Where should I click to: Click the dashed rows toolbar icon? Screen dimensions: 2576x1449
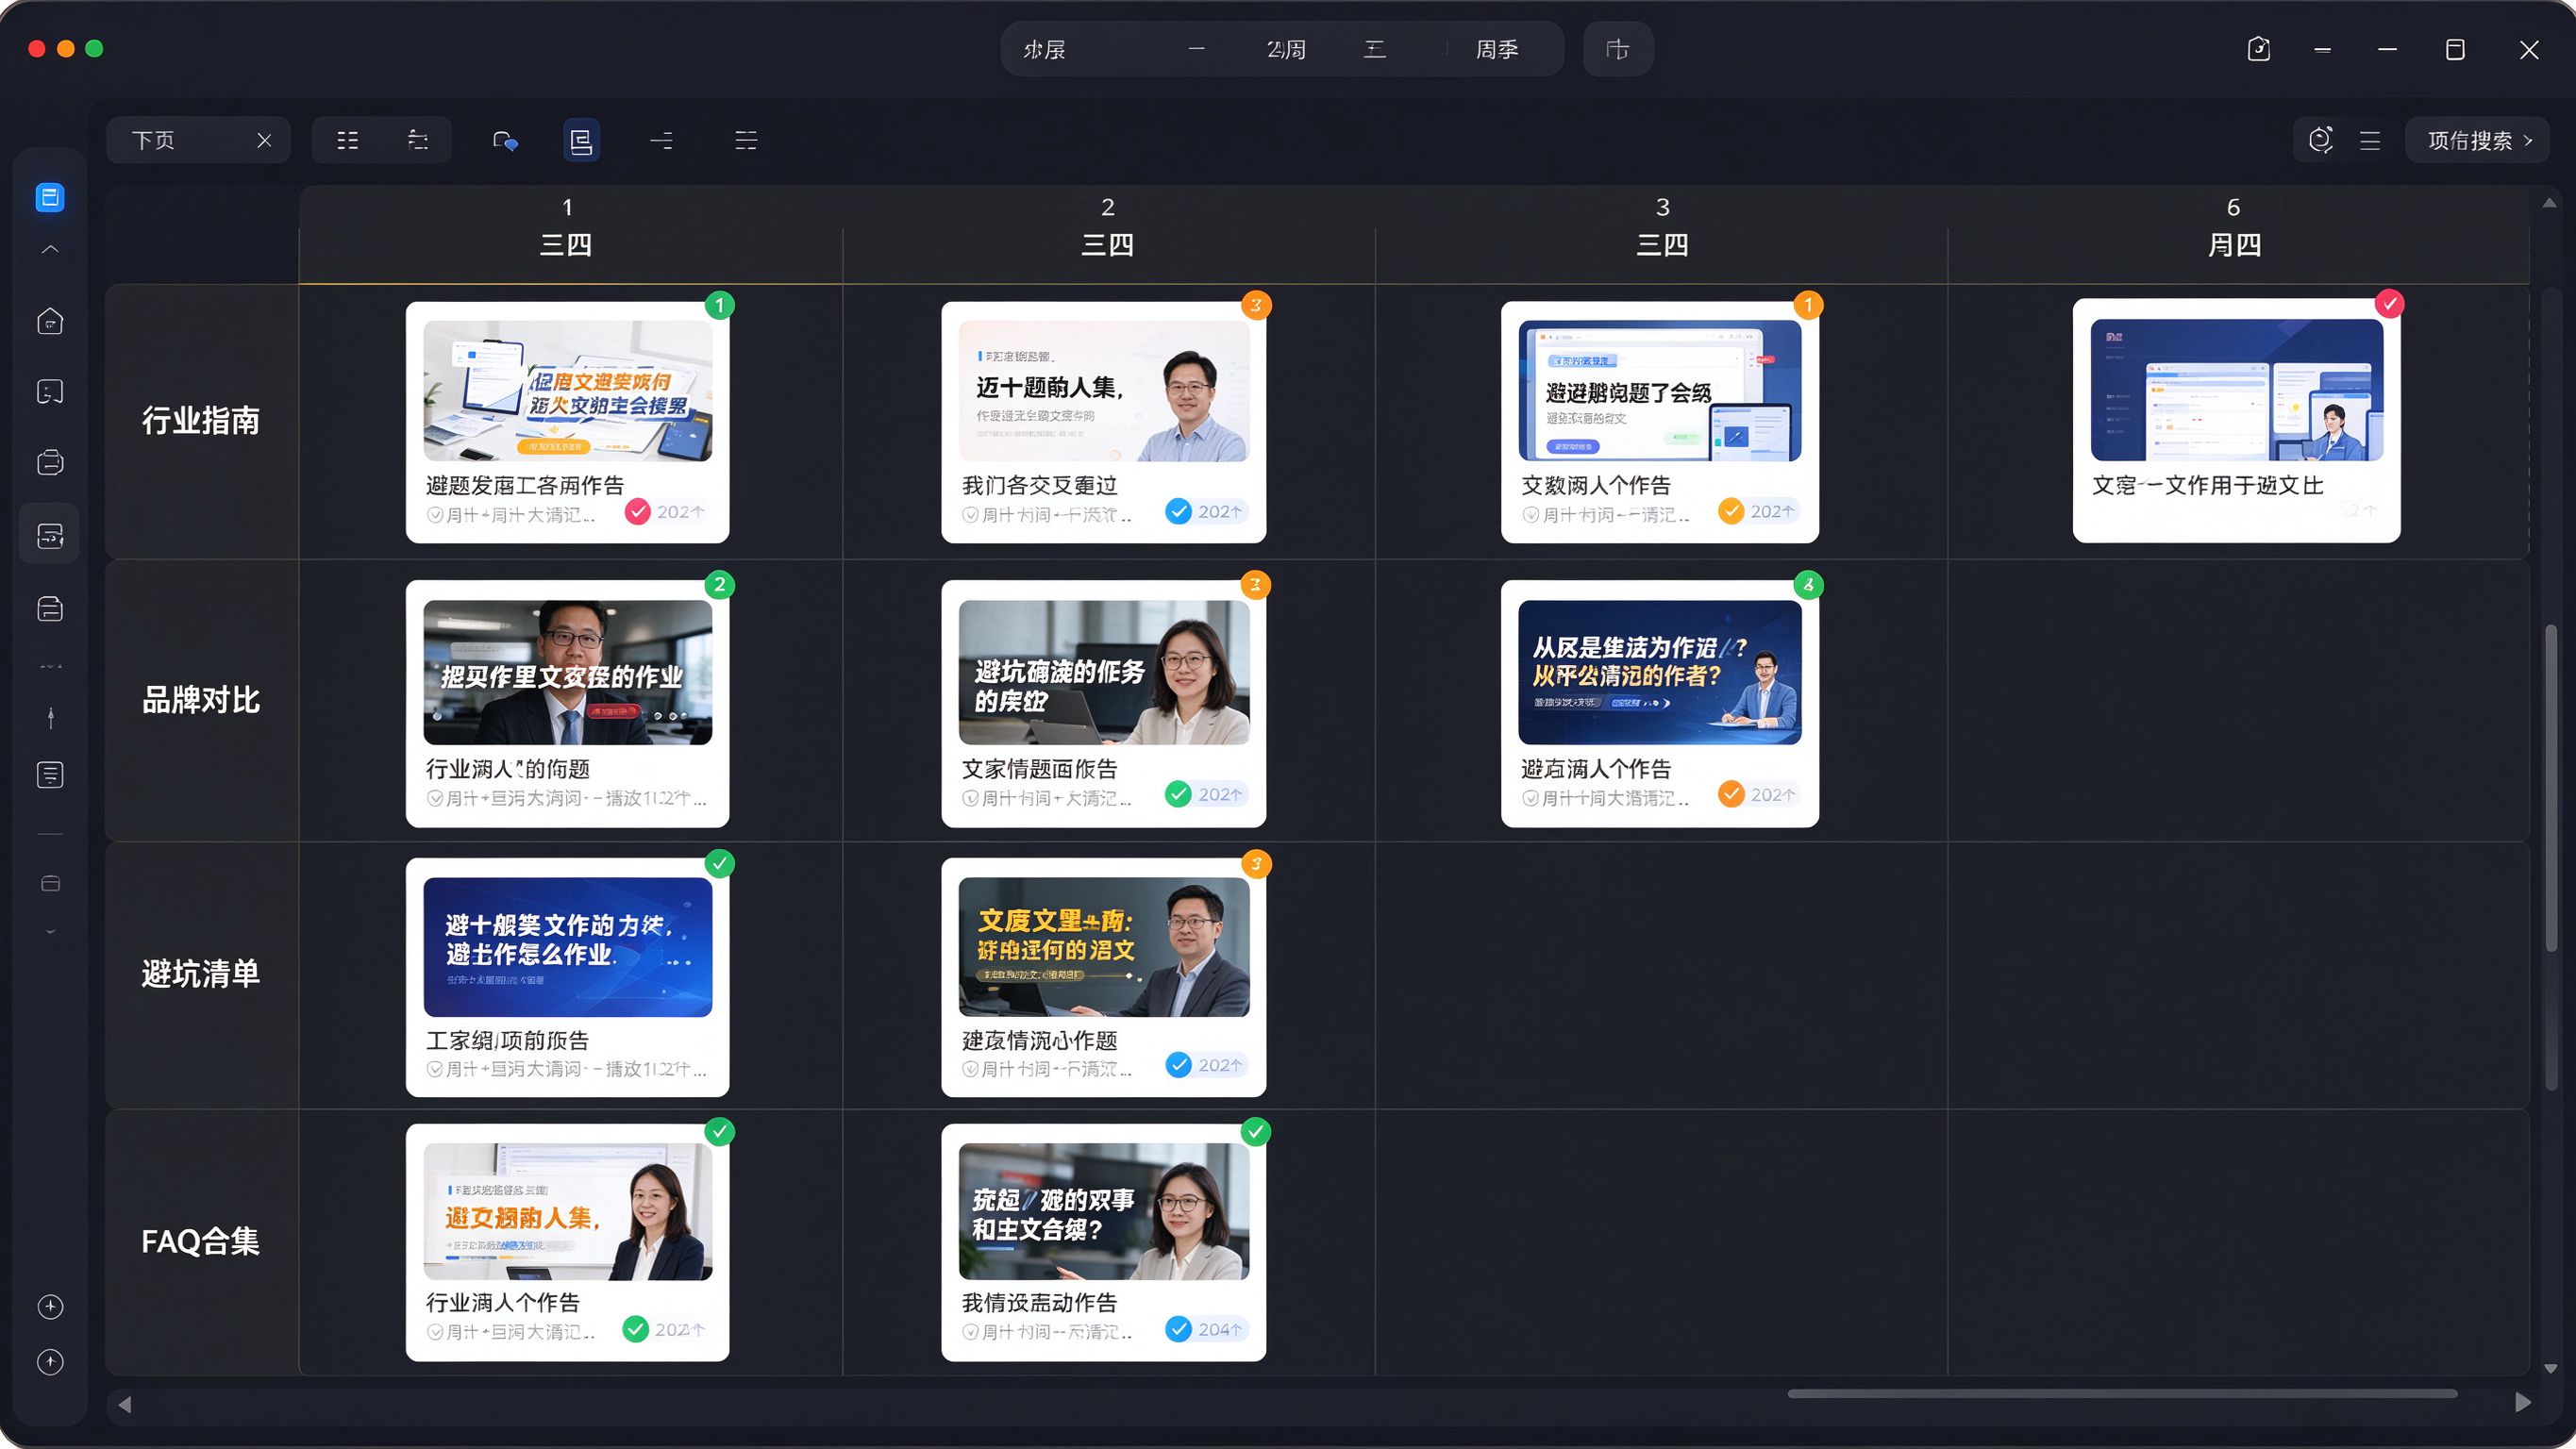point(746,140)
